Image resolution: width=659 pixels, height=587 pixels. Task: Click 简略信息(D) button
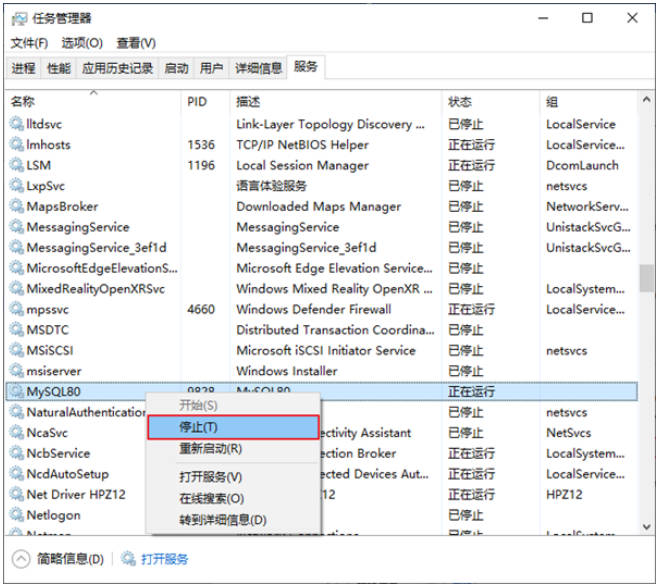tap(70, 559)
